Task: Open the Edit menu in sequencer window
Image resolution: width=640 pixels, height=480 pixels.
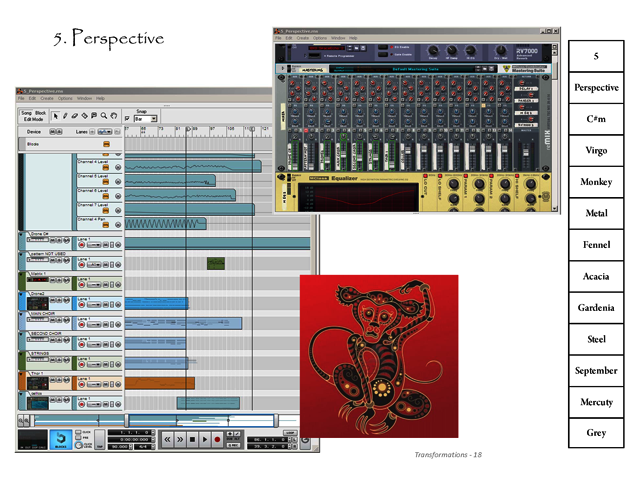Action: 32,98
